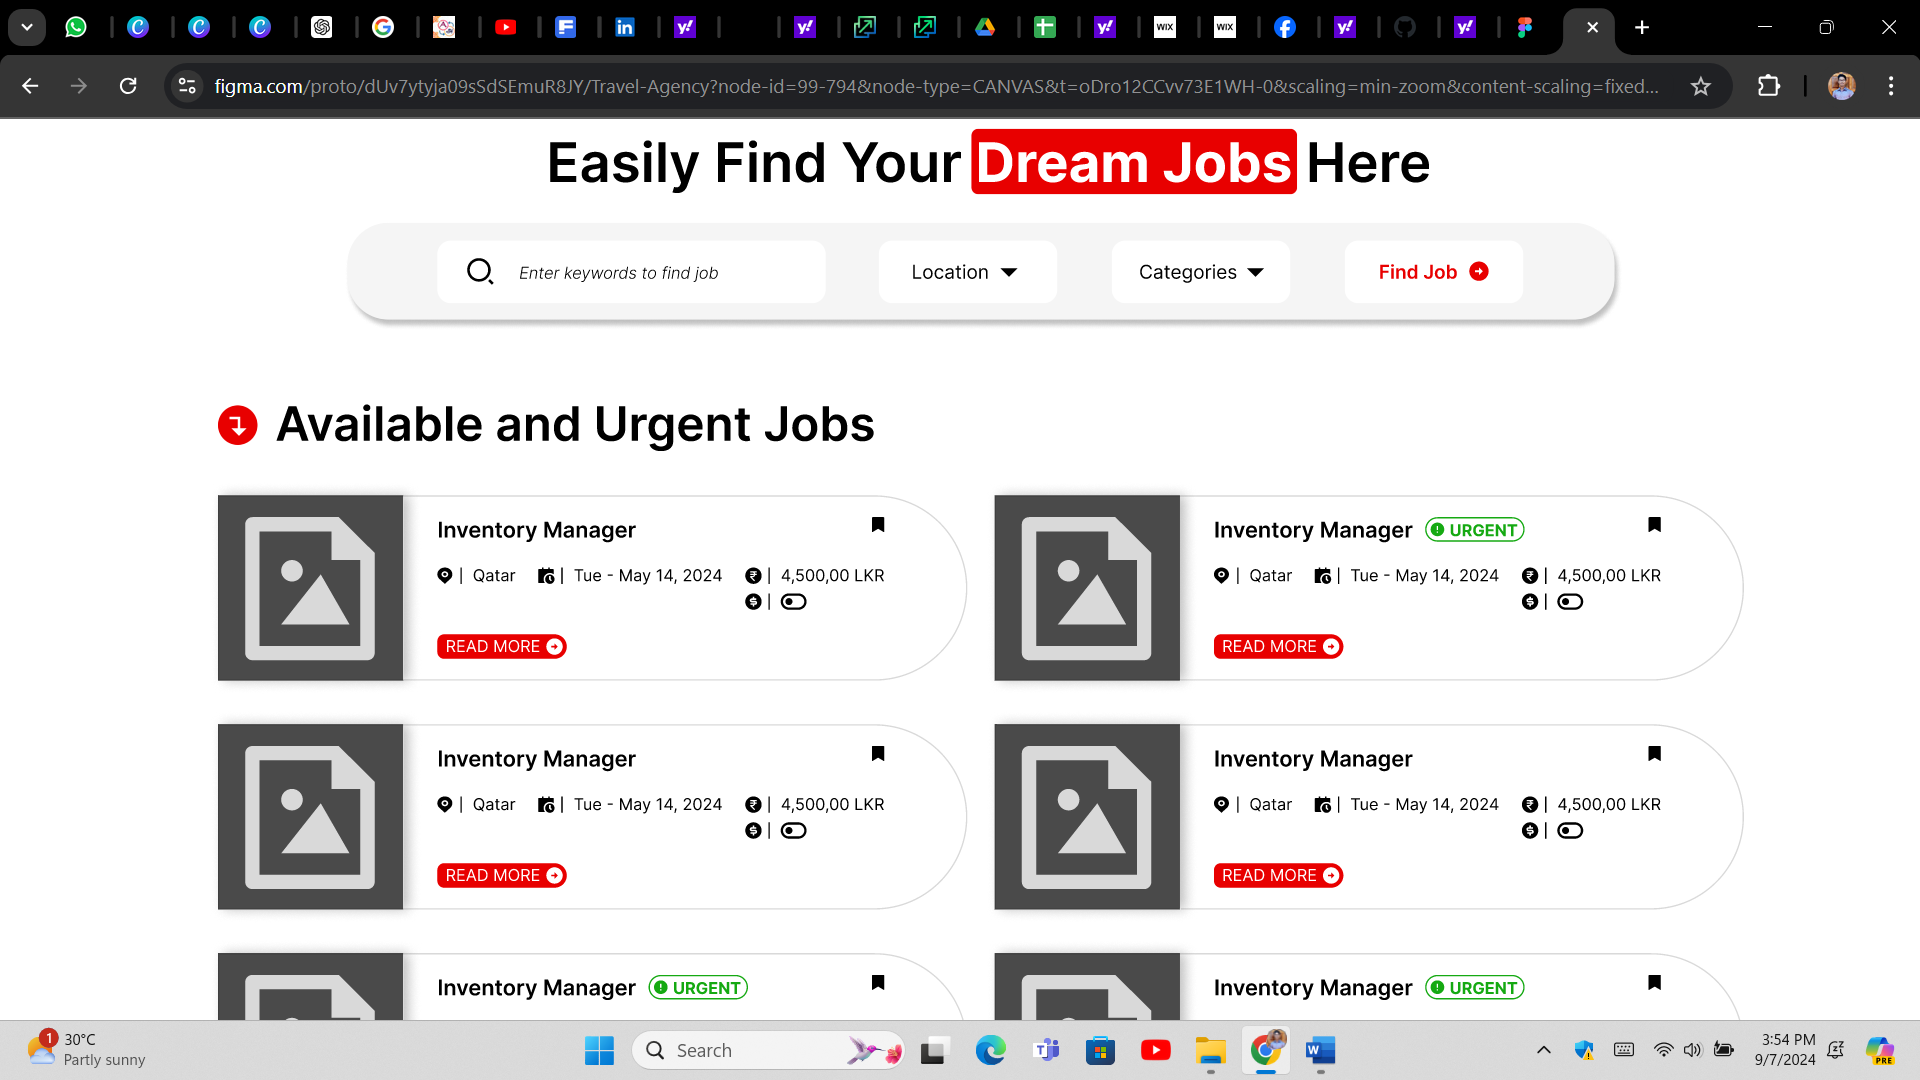The image size is (1920, 1080).
Task: Click READ MORE on the first job card
Action: coord(501,647)
